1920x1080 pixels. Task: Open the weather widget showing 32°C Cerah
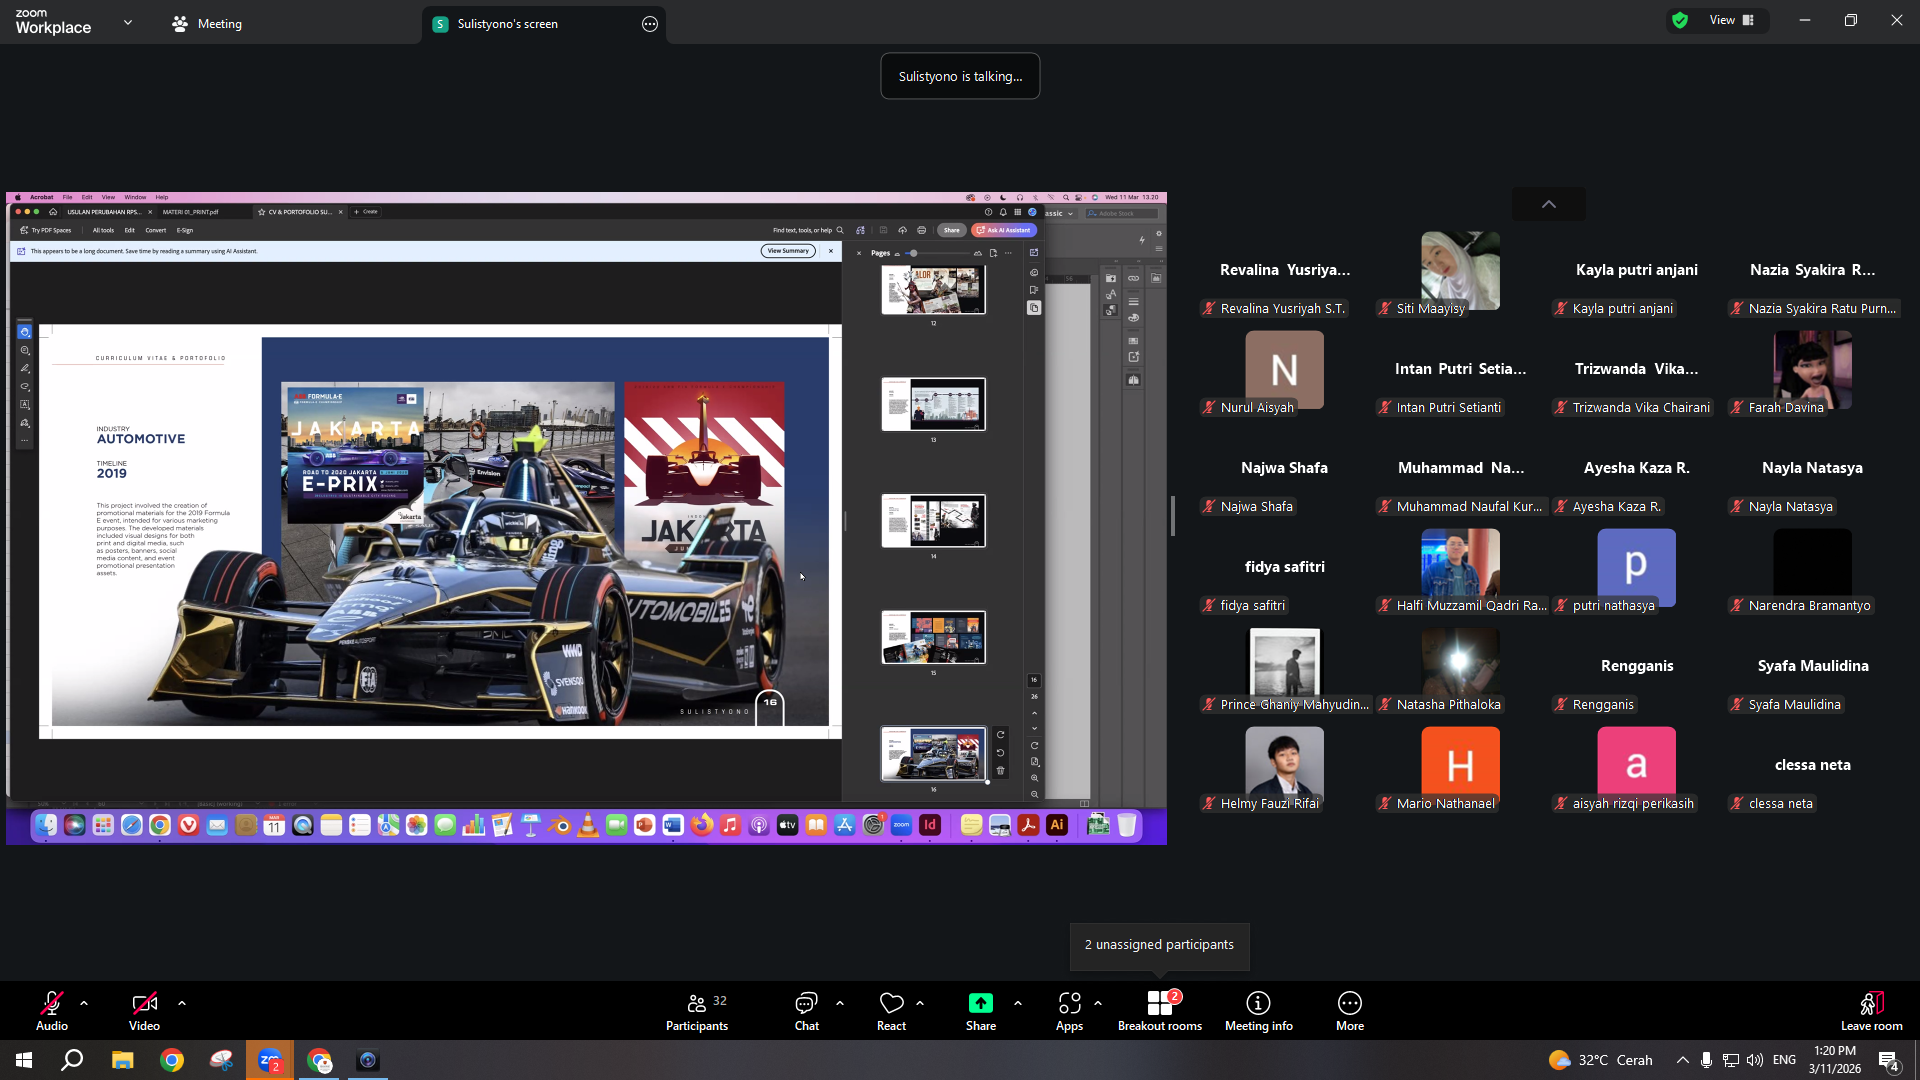1601,1060
